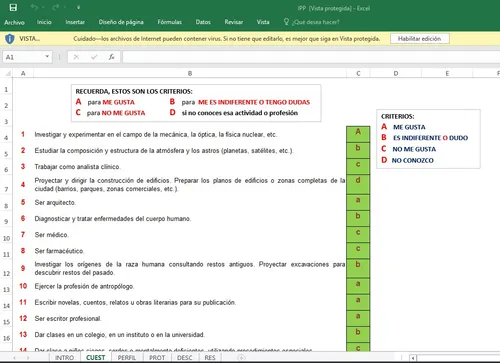Select column E header
The width and height of the screenshot is (500, 363).
click(x=447, y=73)
